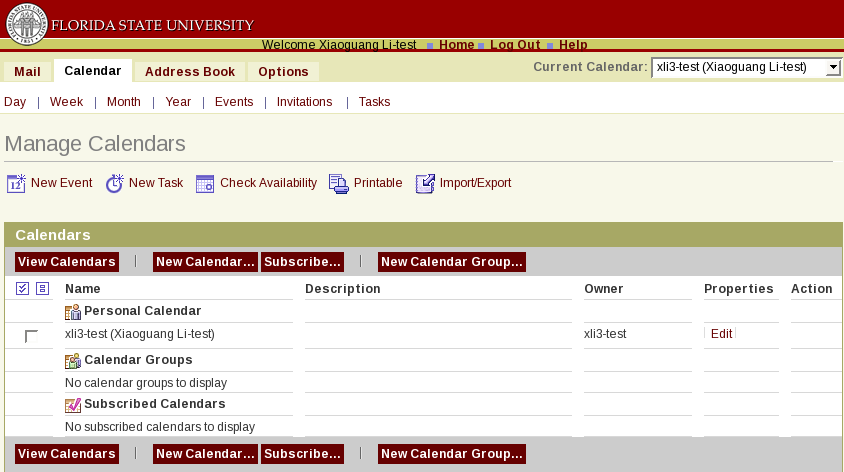
Task: Open the Address Book tab
Action: (190, 72)
